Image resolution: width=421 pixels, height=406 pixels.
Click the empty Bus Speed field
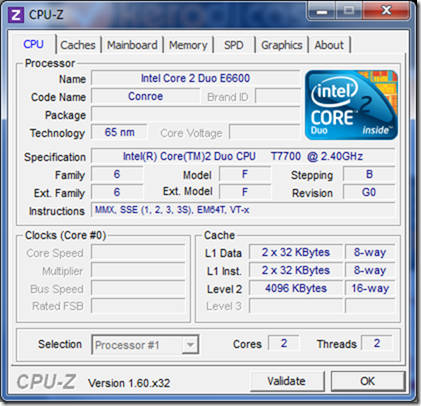pos(138,288)
